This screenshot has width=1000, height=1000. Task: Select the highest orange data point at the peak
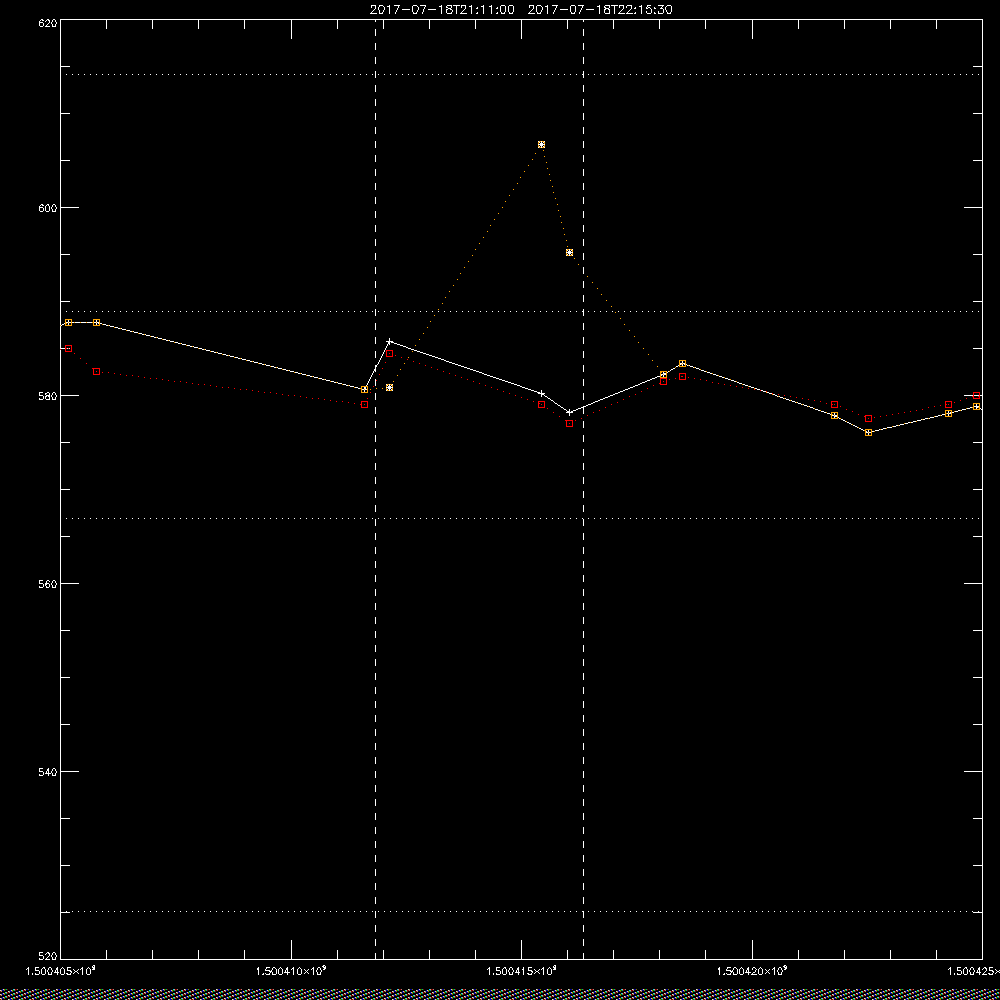pos(541,145)
